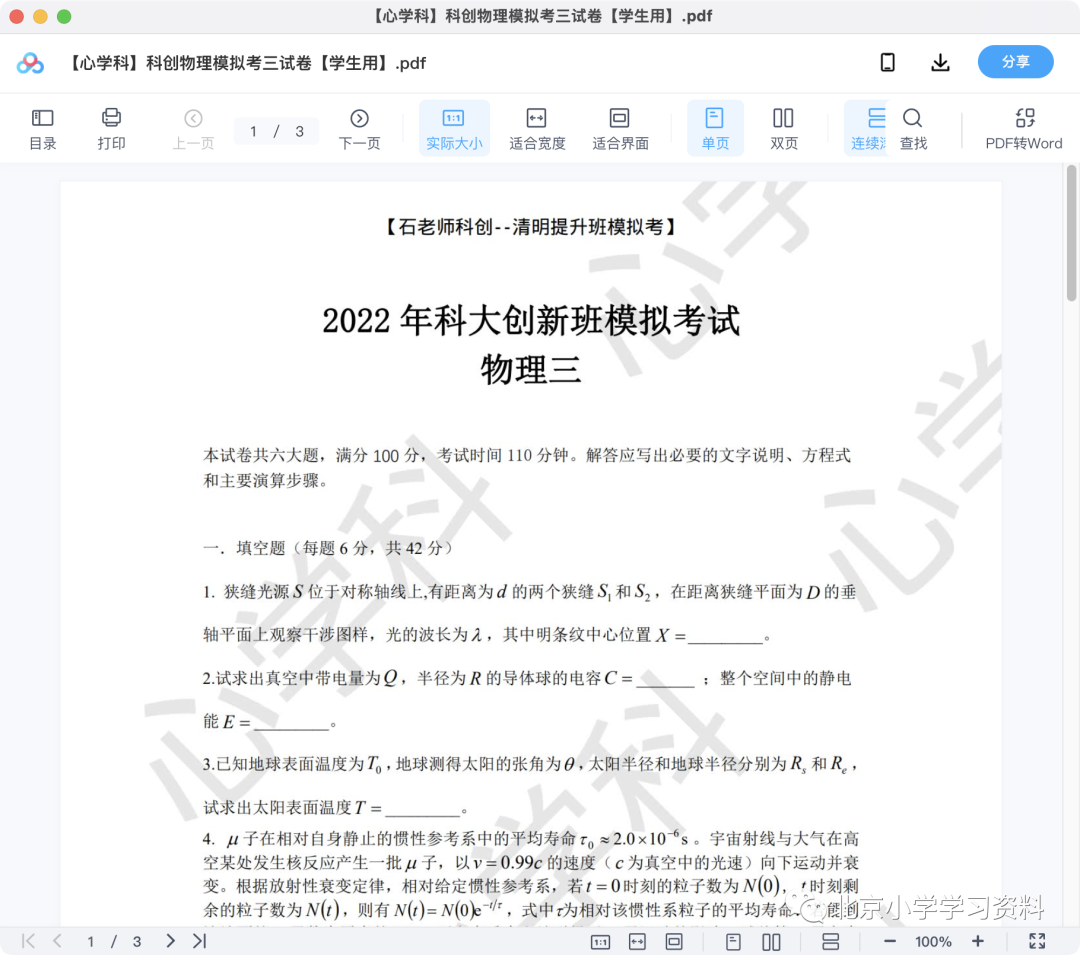The height and width of the screenshot is (955, 1080).
Task: Click bottom bar continuous scroll icon
Action: tap(830, 941)
